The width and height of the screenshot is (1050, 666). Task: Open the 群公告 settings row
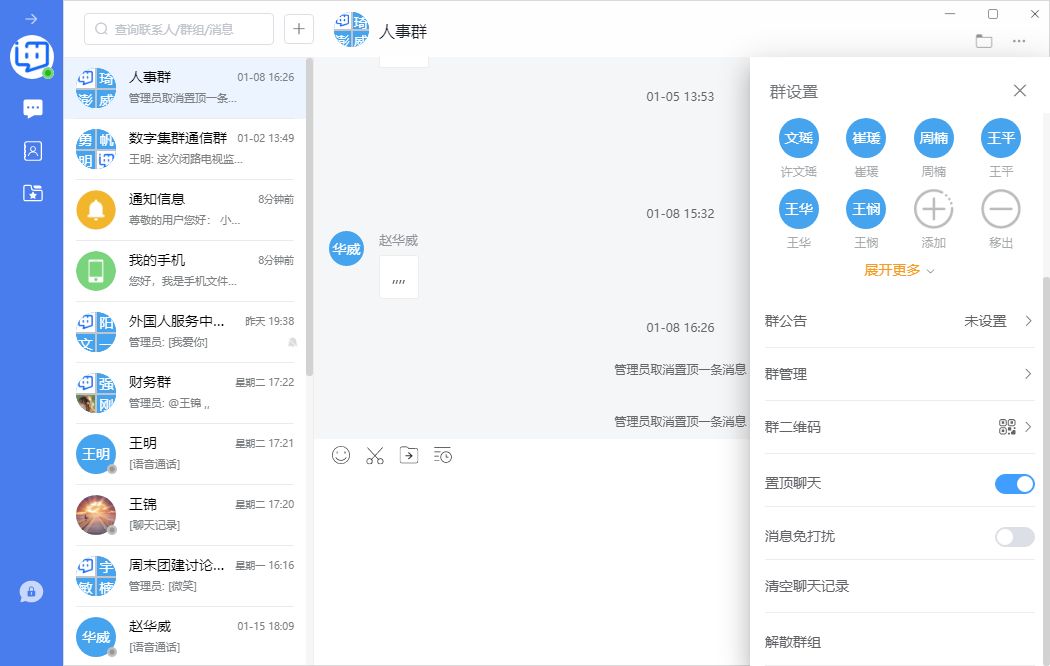898,321
